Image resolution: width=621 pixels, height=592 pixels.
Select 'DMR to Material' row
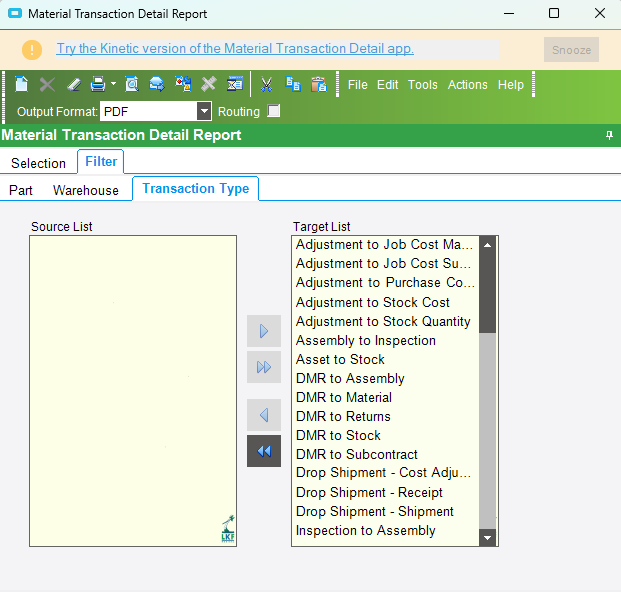[x=385, y=398]
